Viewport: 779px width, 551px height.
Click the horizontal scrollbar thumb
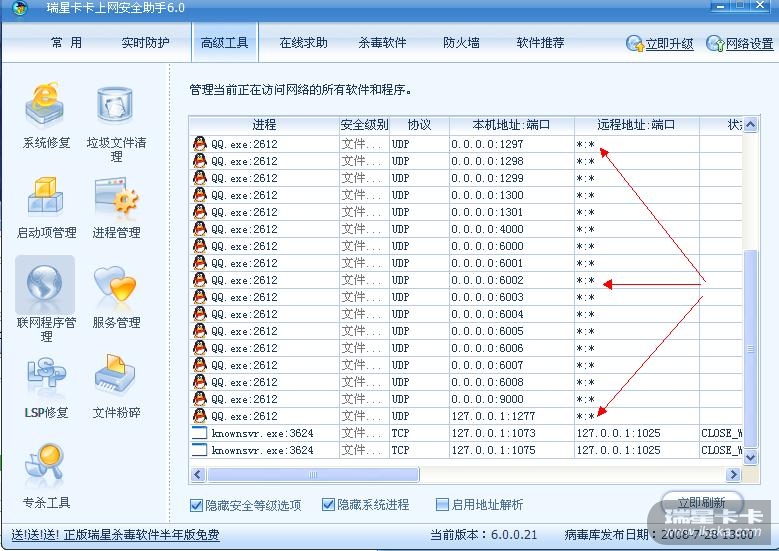point(313,474)
